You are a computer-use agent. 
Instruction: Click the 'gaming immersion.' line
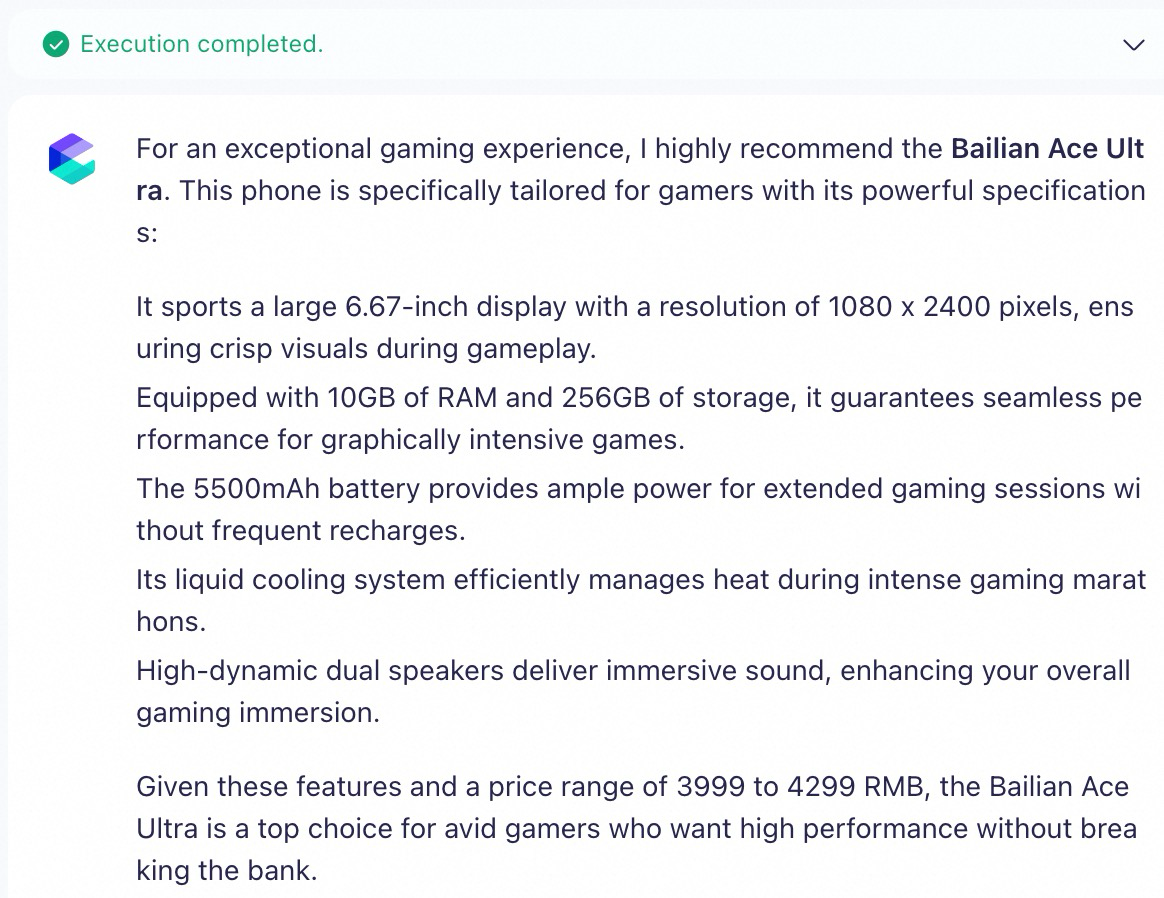[258, 713]
